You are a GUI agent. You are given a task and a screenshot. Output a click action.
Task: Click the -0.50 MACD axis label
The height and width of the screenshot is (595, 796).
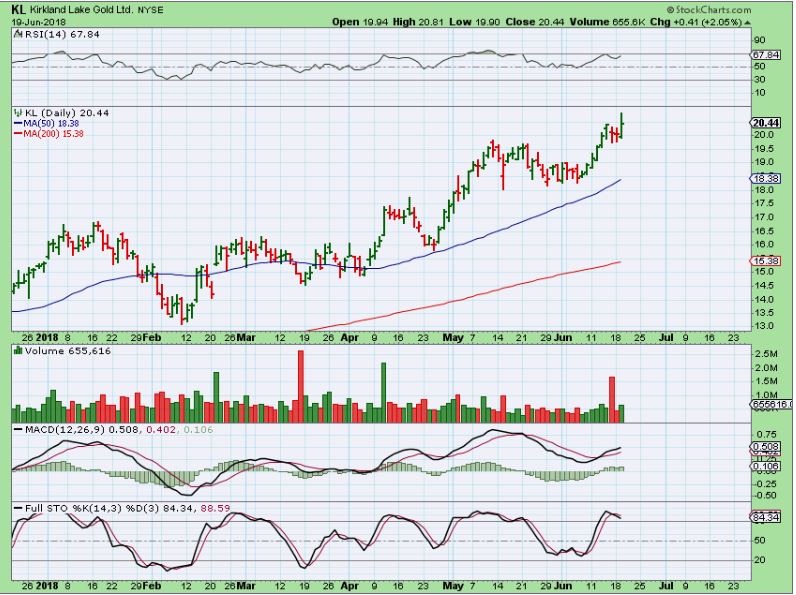[x=765, y=495]
